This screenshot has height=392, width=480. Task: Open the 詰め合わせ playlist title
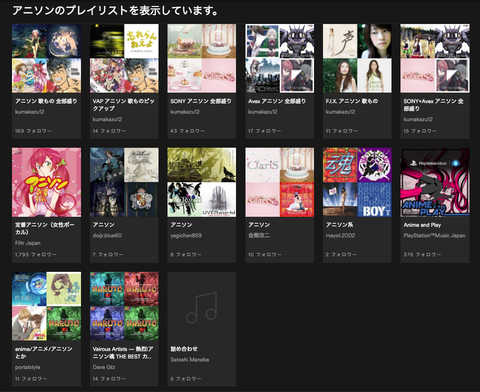[184, 349]
